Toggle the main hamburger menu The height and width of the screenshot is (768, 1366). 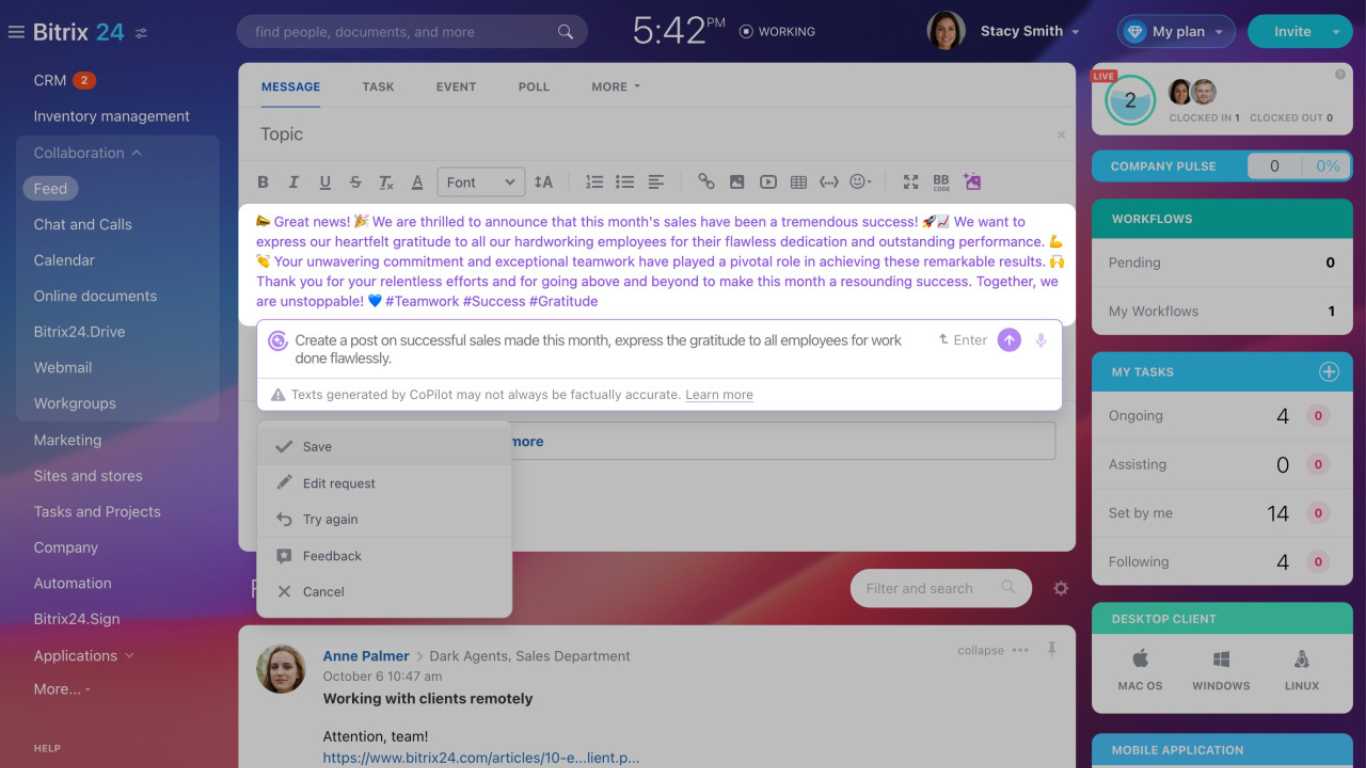[x=16, y=32]
